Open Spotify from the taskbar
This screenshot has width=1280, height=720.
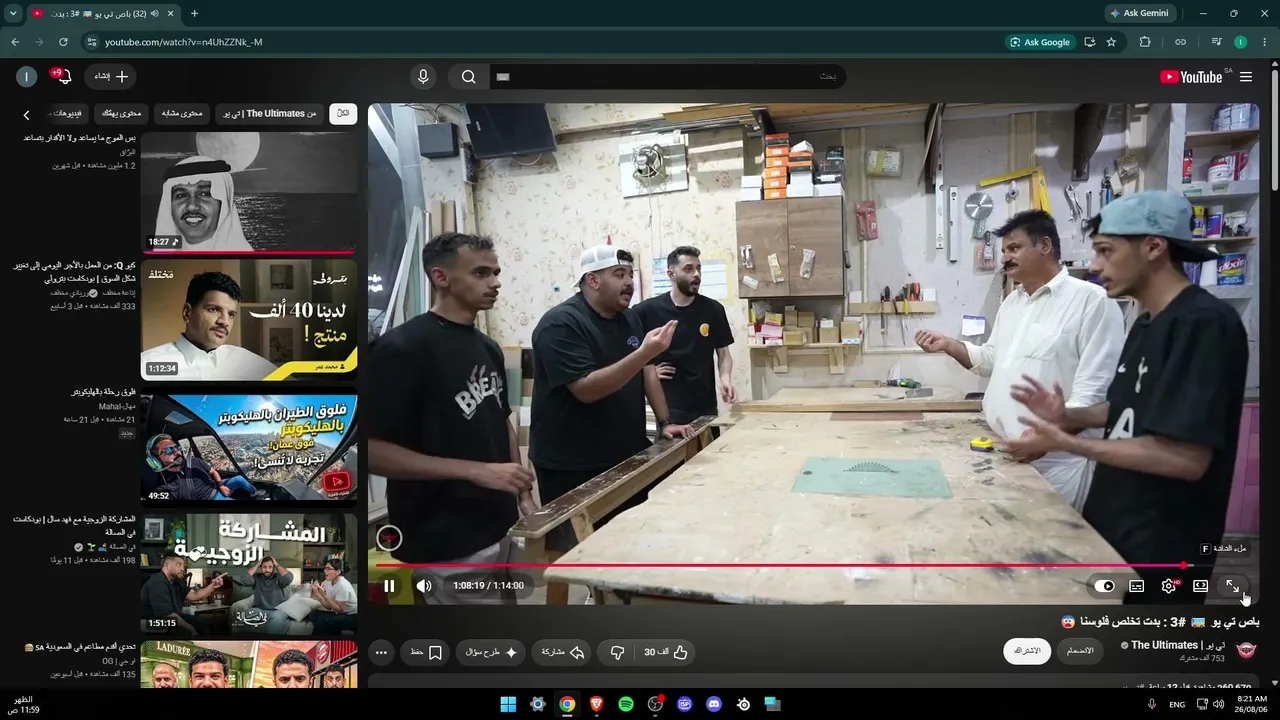626,704
